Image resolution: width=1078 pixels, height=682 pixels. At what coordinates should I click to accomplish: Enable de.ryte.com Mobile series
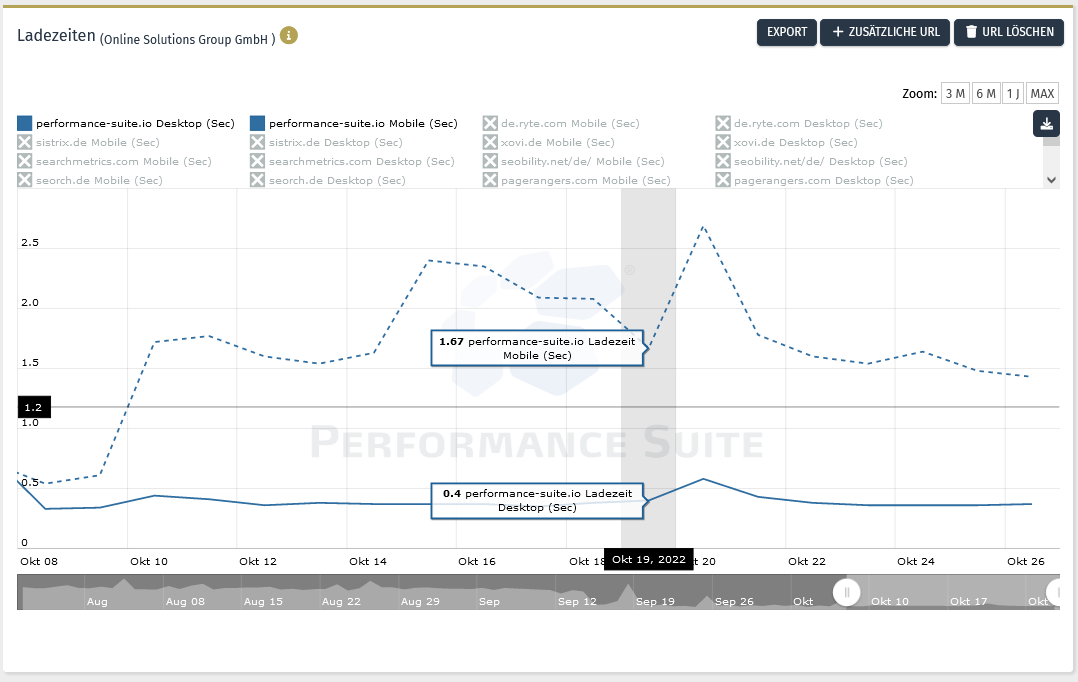pos(561,124)
